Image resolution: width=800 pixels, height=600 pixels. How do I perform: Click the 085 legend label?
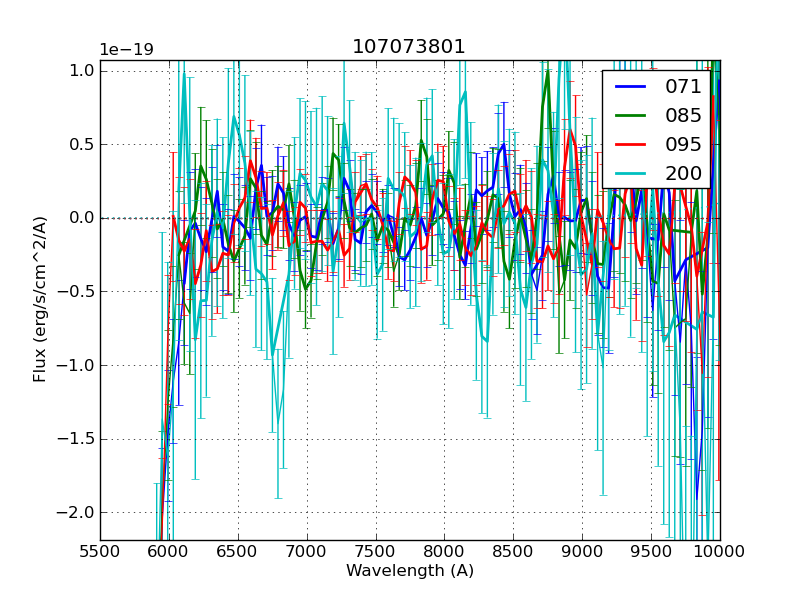[x=684, y=116]
